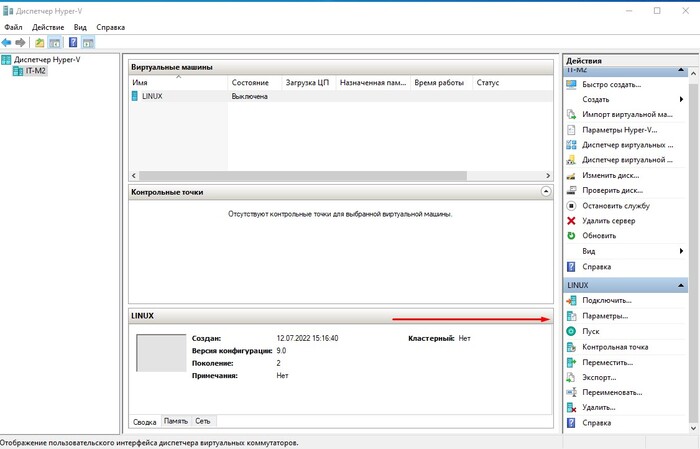Click the Подключить icon for LINUX
Viewport: 700px width, 449px height.
point(571,301)
